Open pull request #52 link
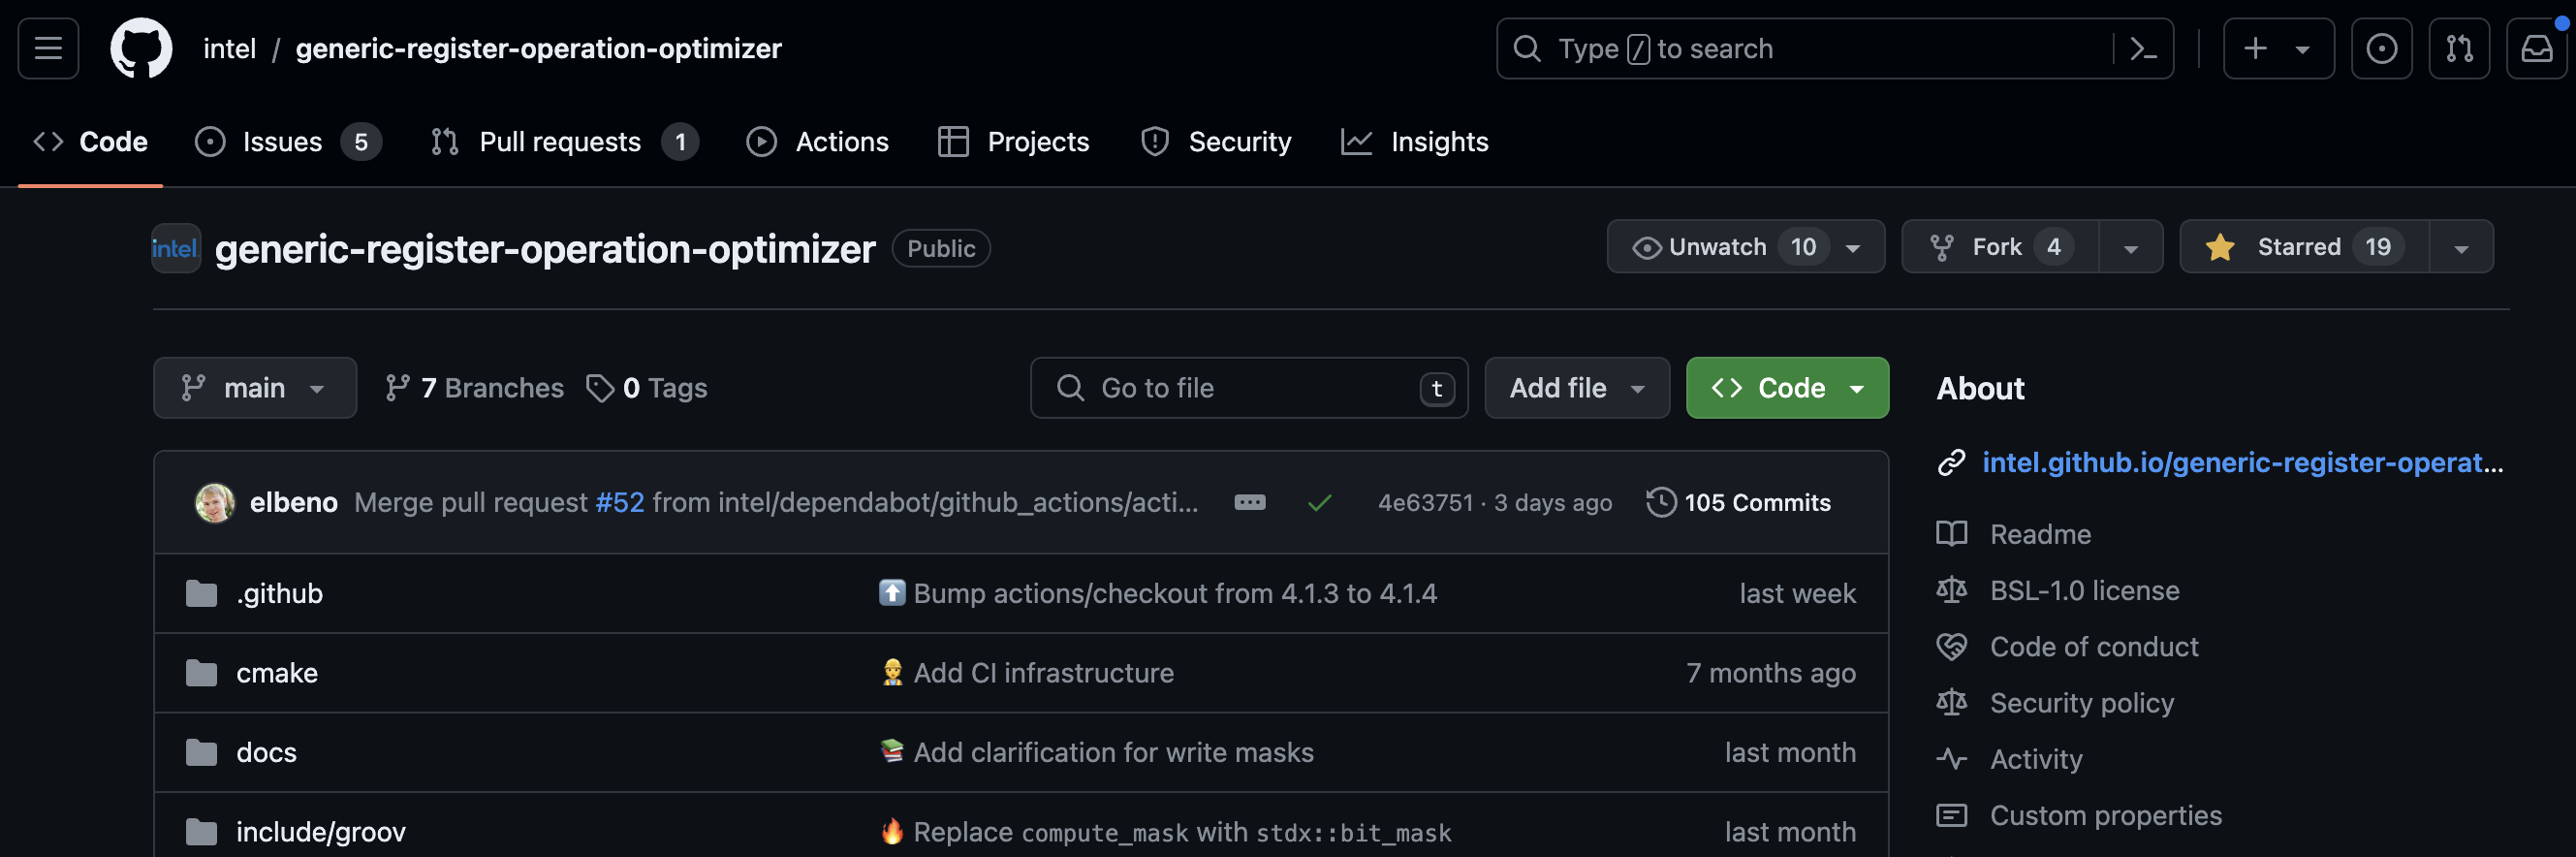The image size is (2576, 857). 620,503
